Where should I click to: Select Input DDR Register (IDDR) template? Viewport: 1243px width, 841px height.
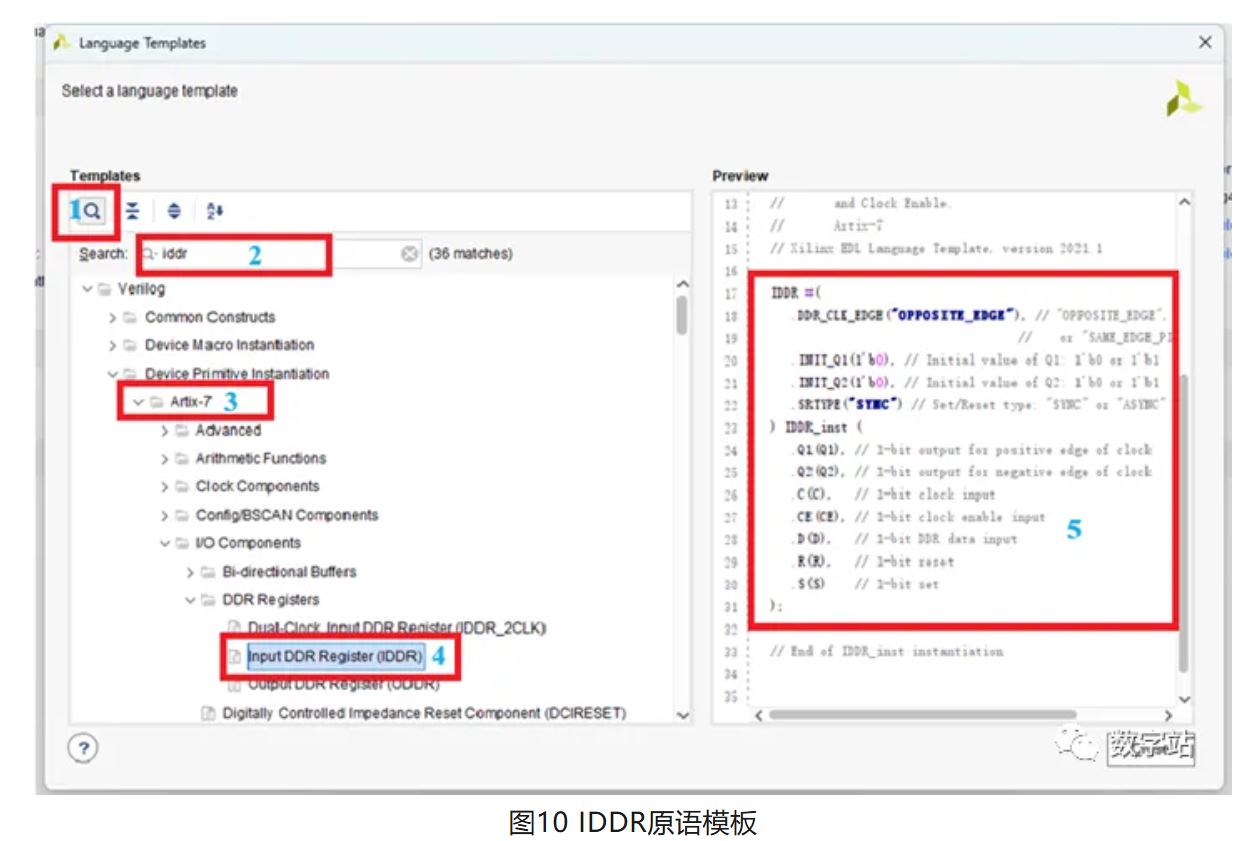coord(336,656)
